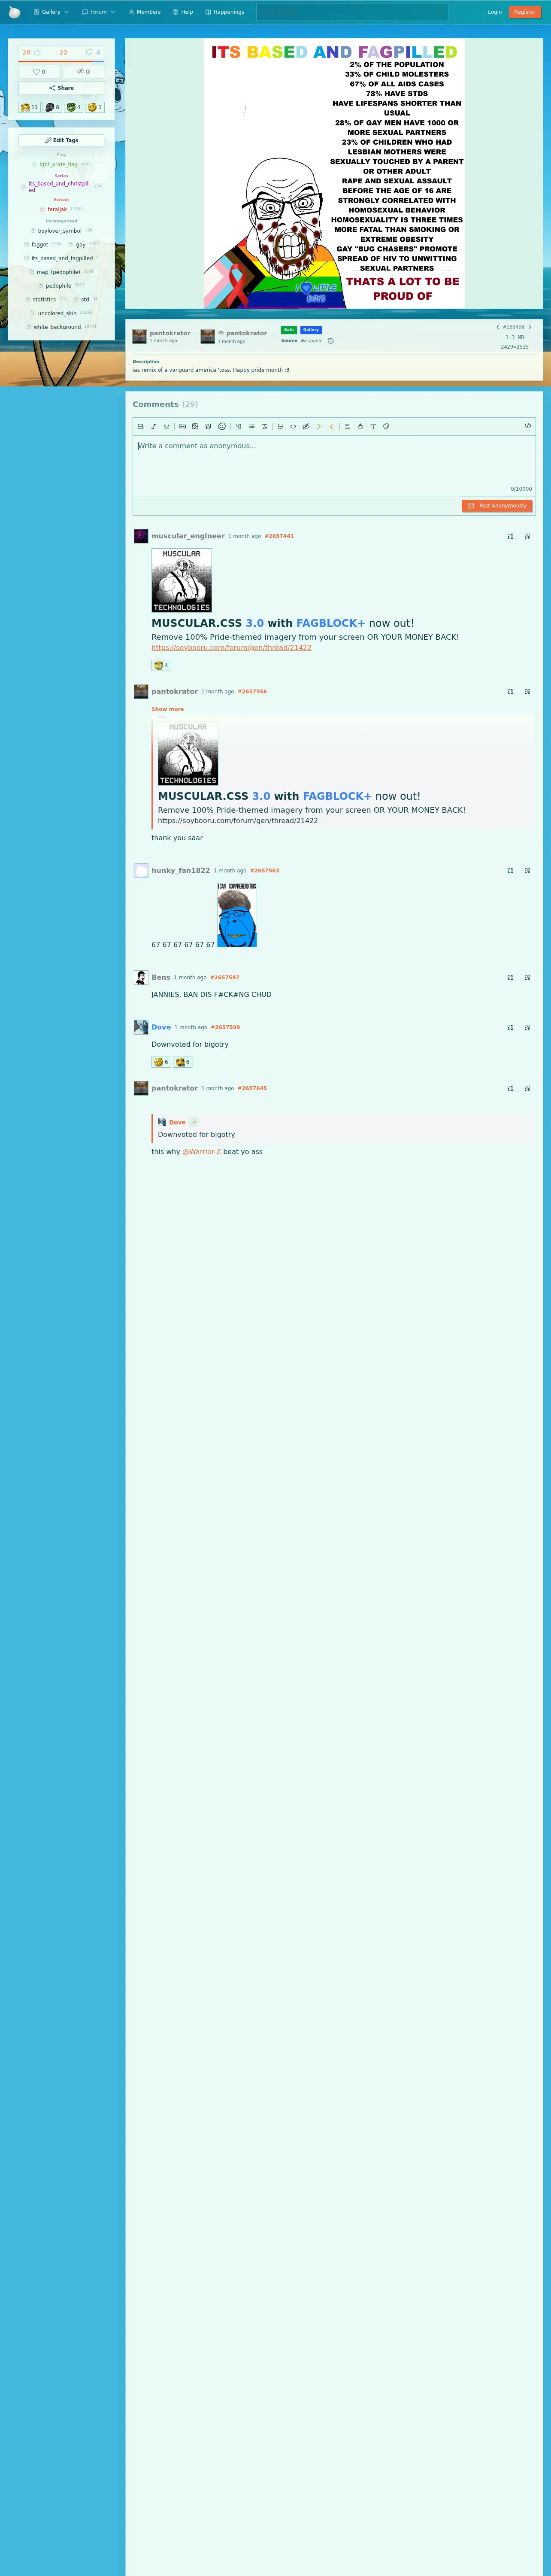The width and height of the screenshot is (551, 2576).
Task: Open the muscular_engineer profile link
Action: point(188,536)
